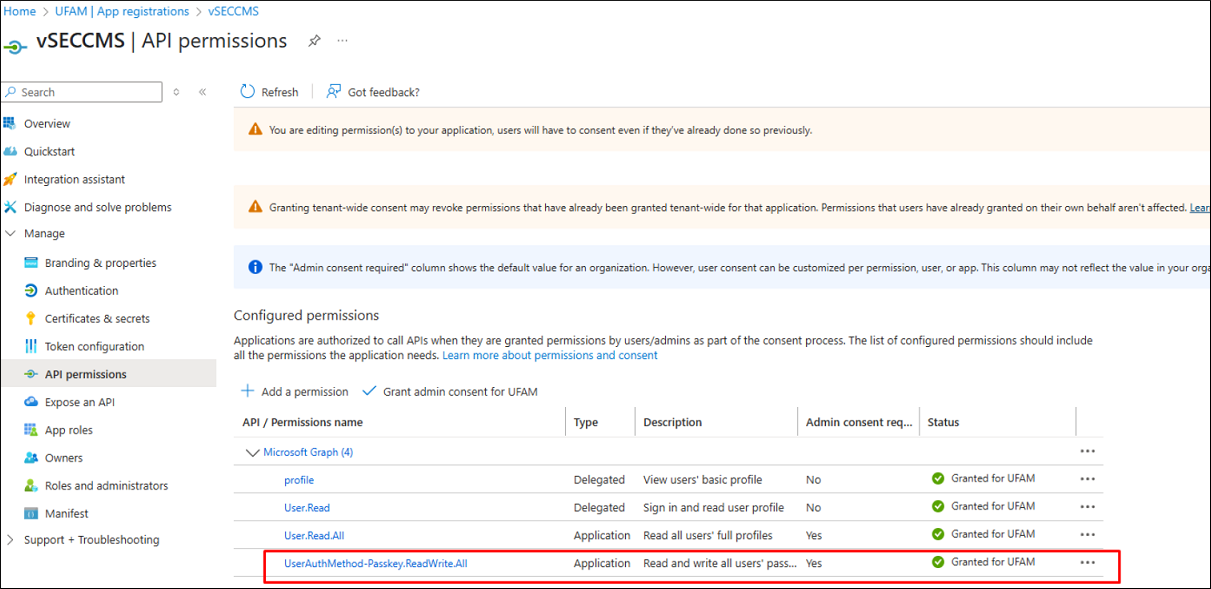
Task: Open the UserAuthMethod-Passkey.ReadWrite.All permission link
Action: [376, 564]
